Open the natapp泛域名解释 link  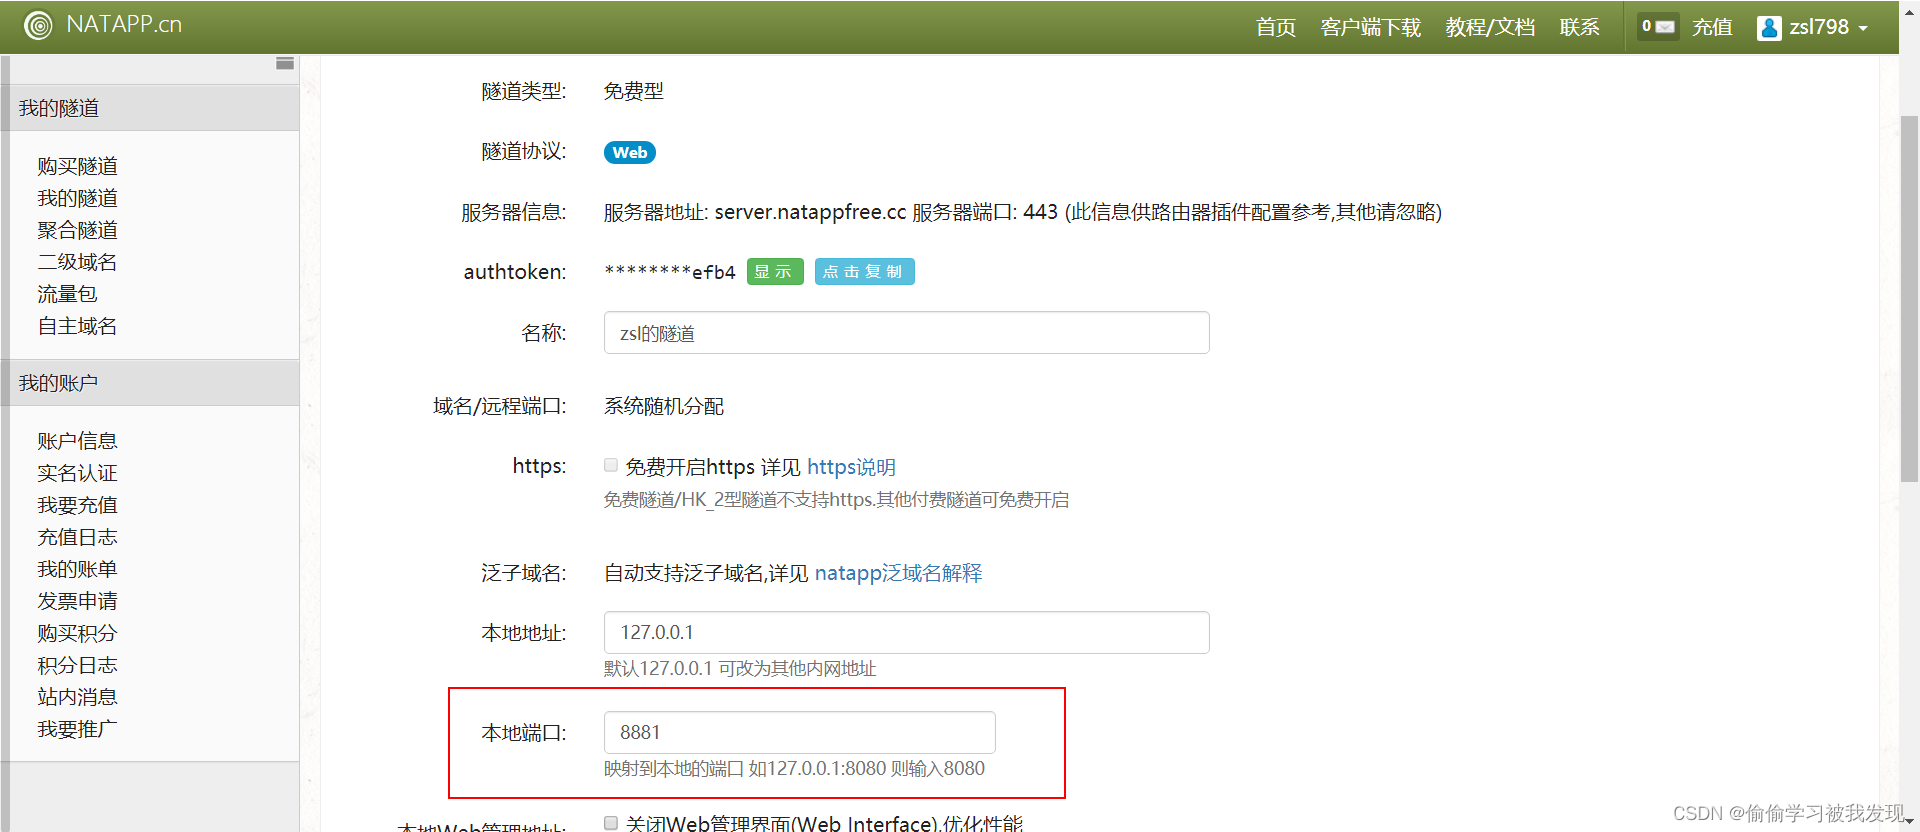click(898, 573)
